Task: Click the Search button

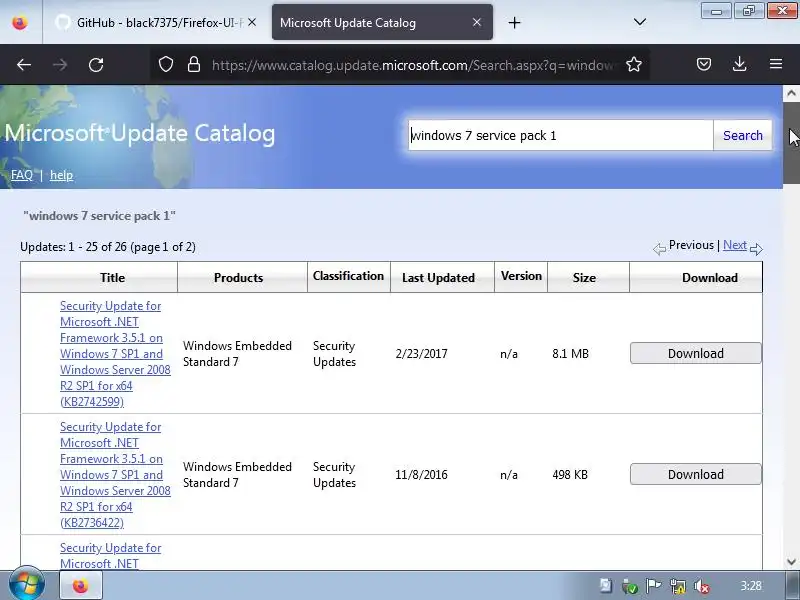Action: (x=742, y=135)
